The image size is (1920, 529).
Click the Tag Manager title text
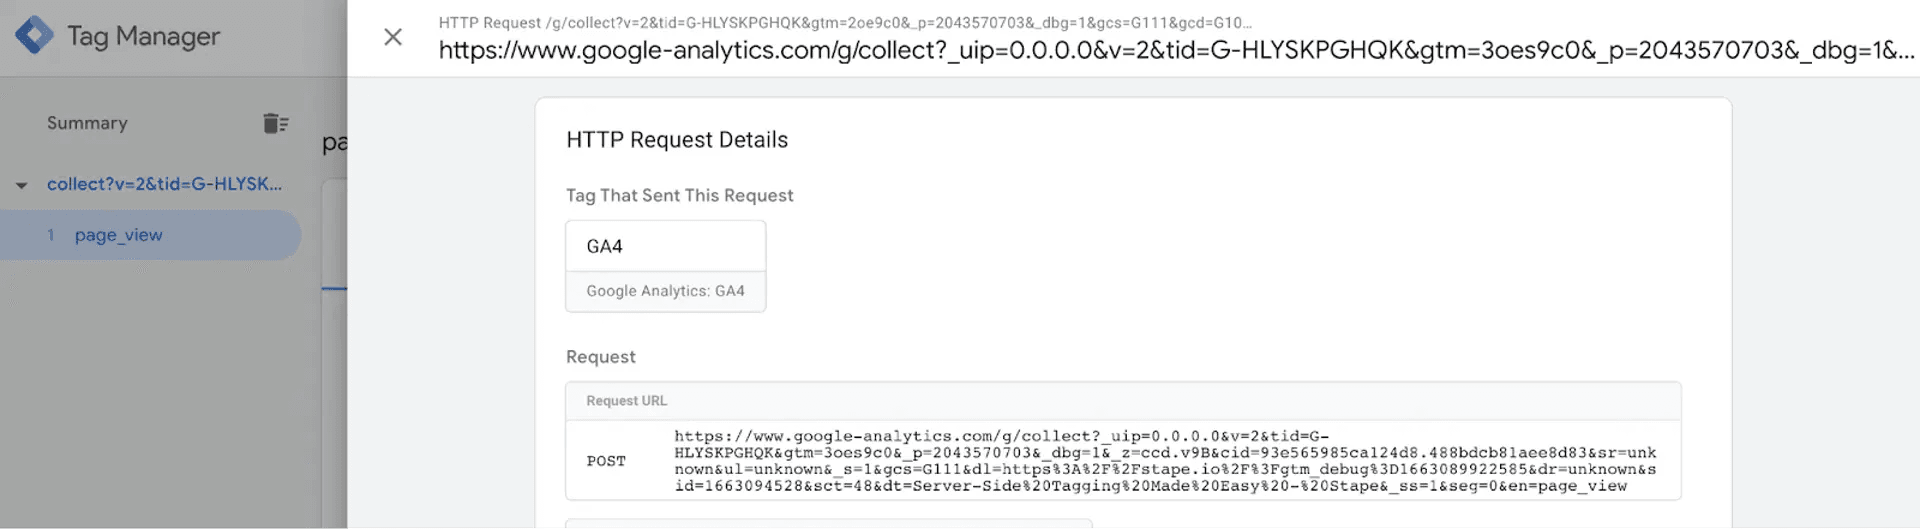(x=143, y=36)
